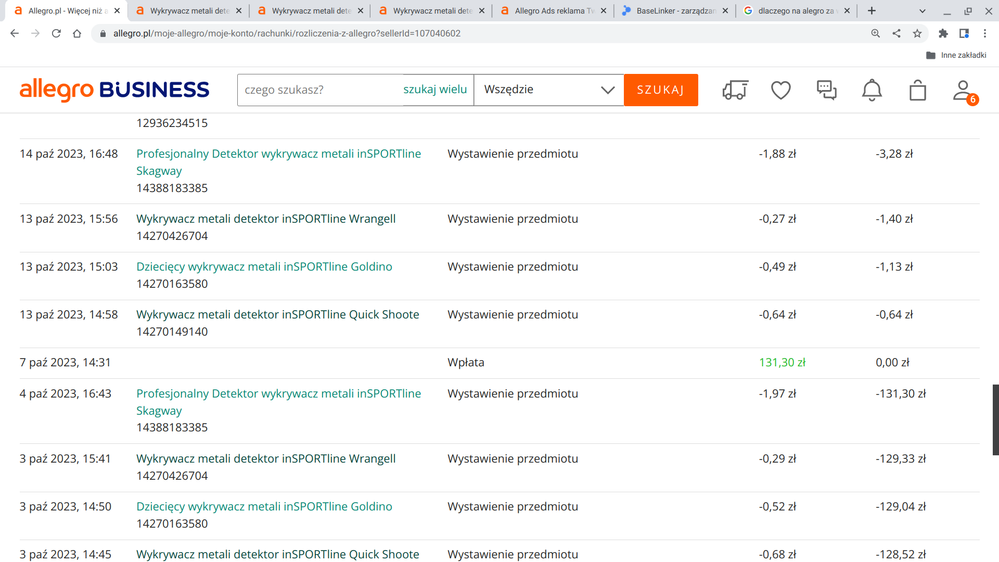The image size is (999, 562).
Task: Close the BaseLinker tab
Action: click(x=725, y=11)
